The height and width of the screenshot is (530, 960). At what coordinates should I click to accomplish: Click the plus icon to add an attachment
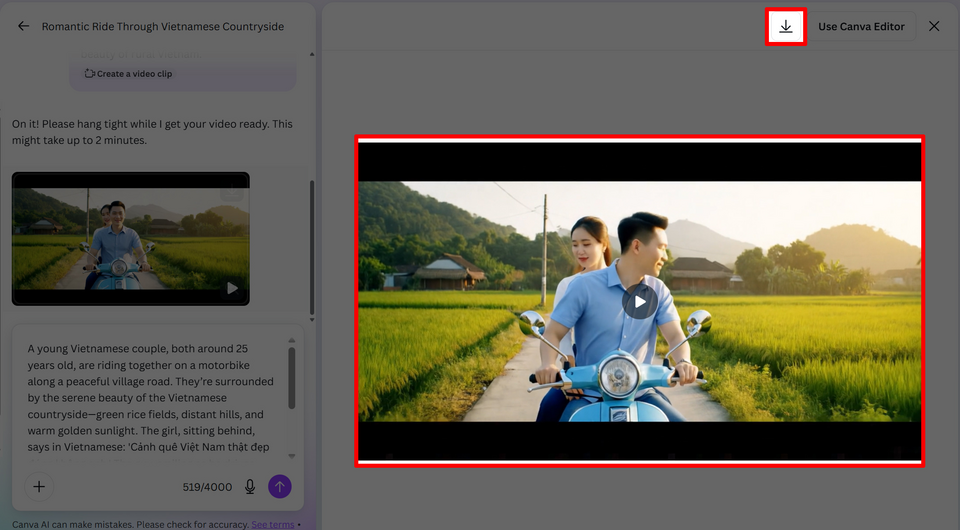coord(39,487)
